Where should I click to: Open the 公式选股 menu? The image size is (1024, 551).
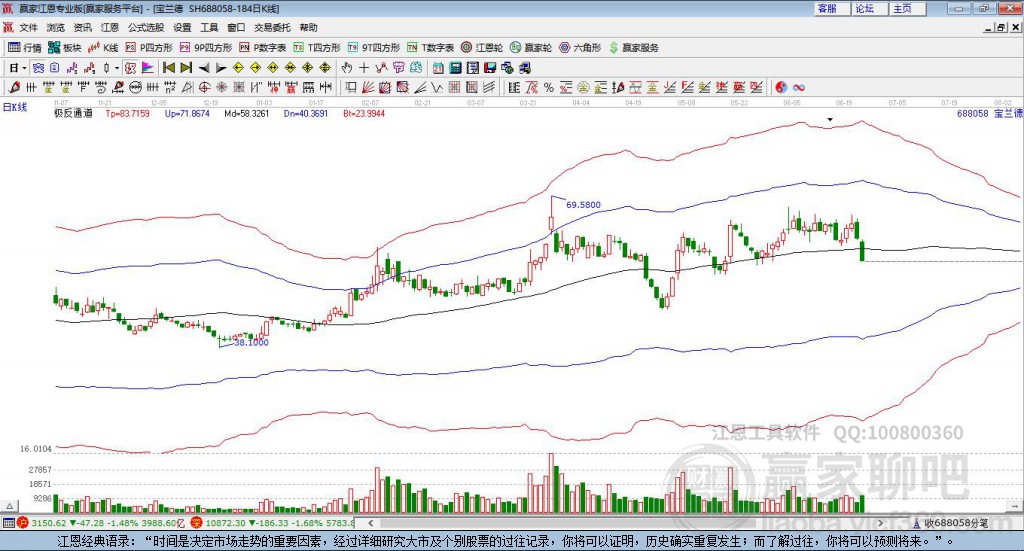point(146,27)
